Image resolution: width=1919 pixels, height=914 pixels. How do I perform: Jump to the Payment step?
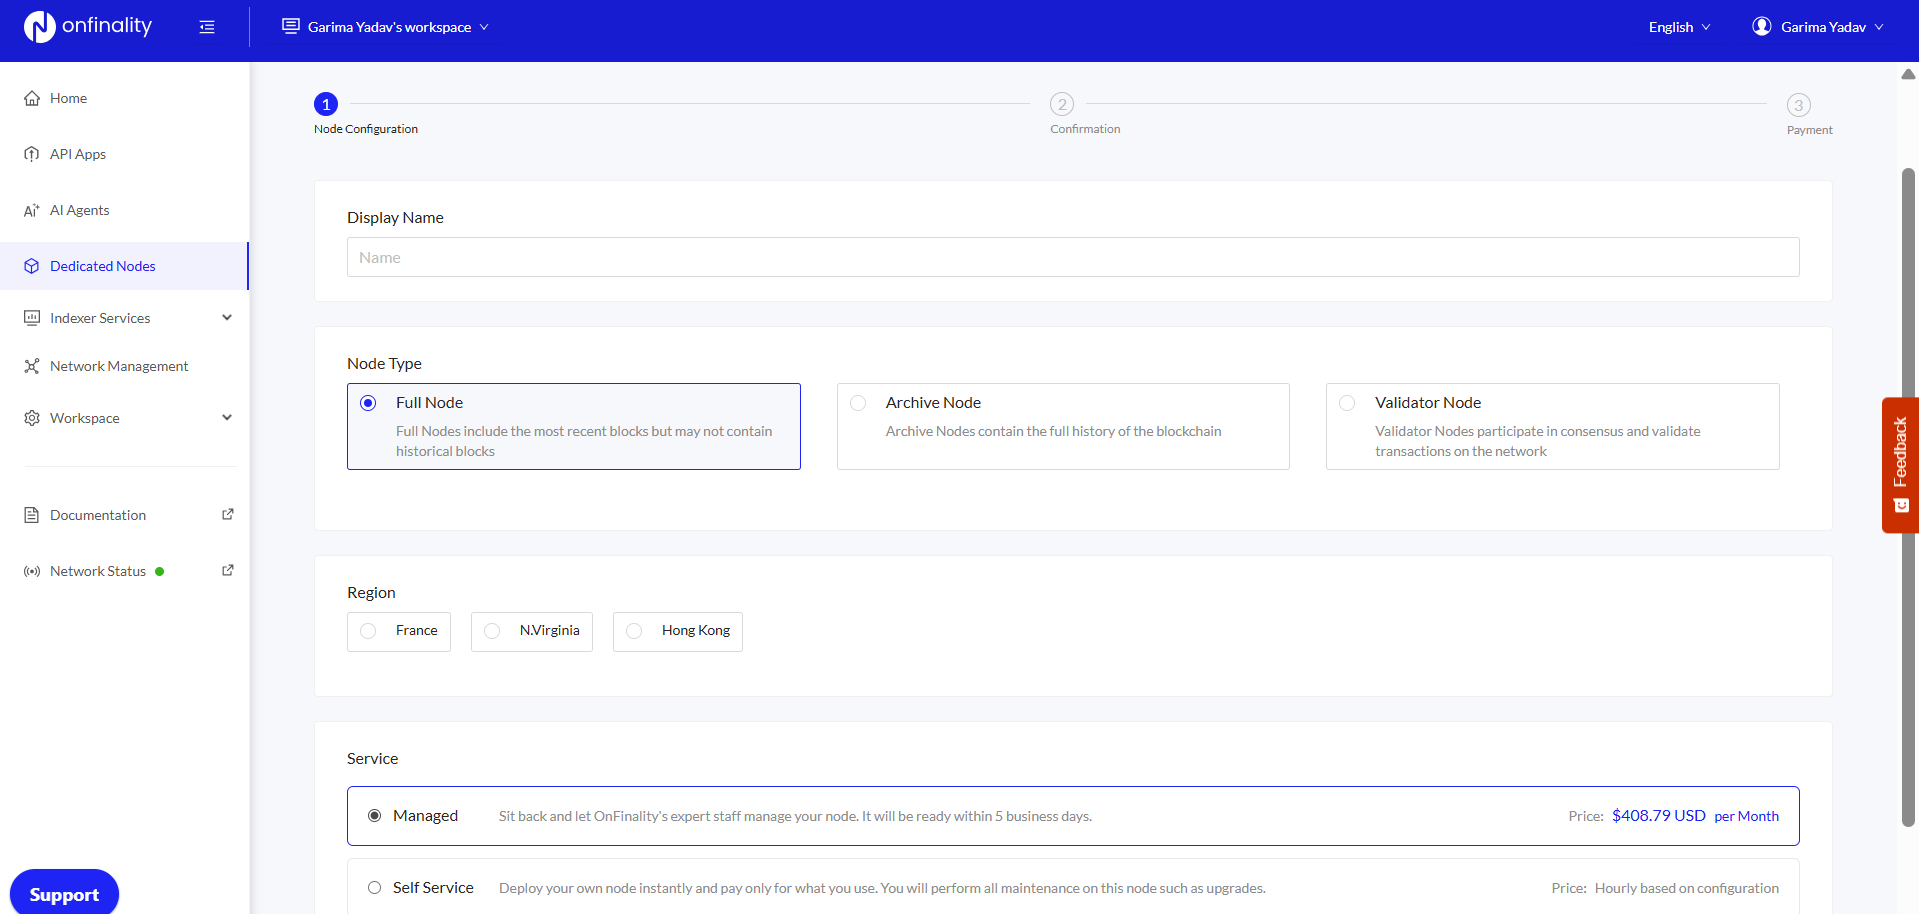coord(1798,105)
